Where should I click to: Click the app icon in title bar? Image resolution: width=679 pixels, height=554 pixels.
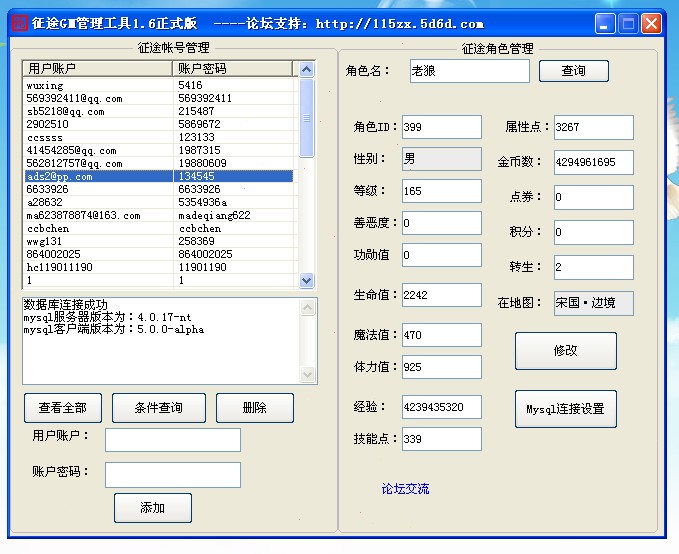[17, 23]
